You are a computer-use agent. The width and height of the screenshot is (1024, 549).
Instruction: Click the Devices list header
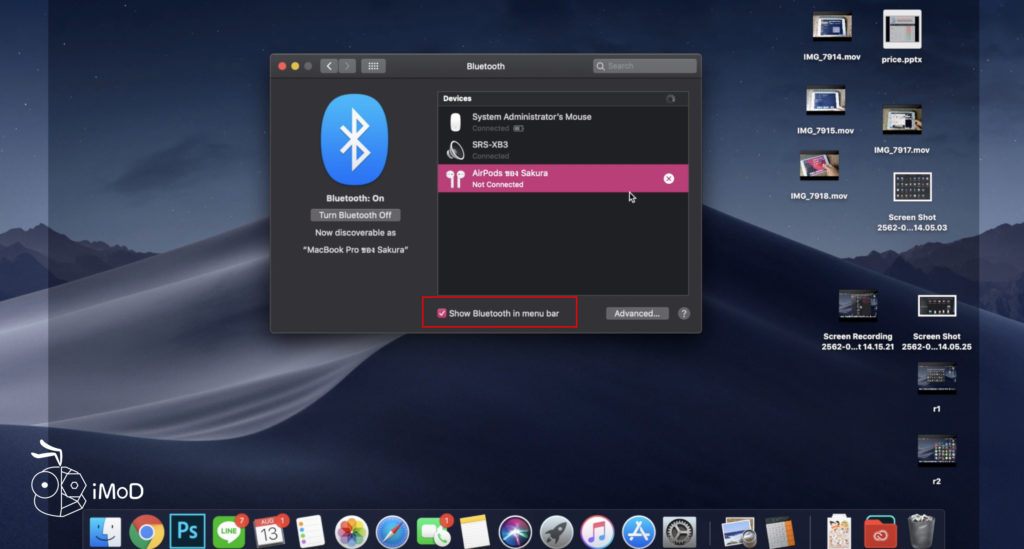[562, 99]
